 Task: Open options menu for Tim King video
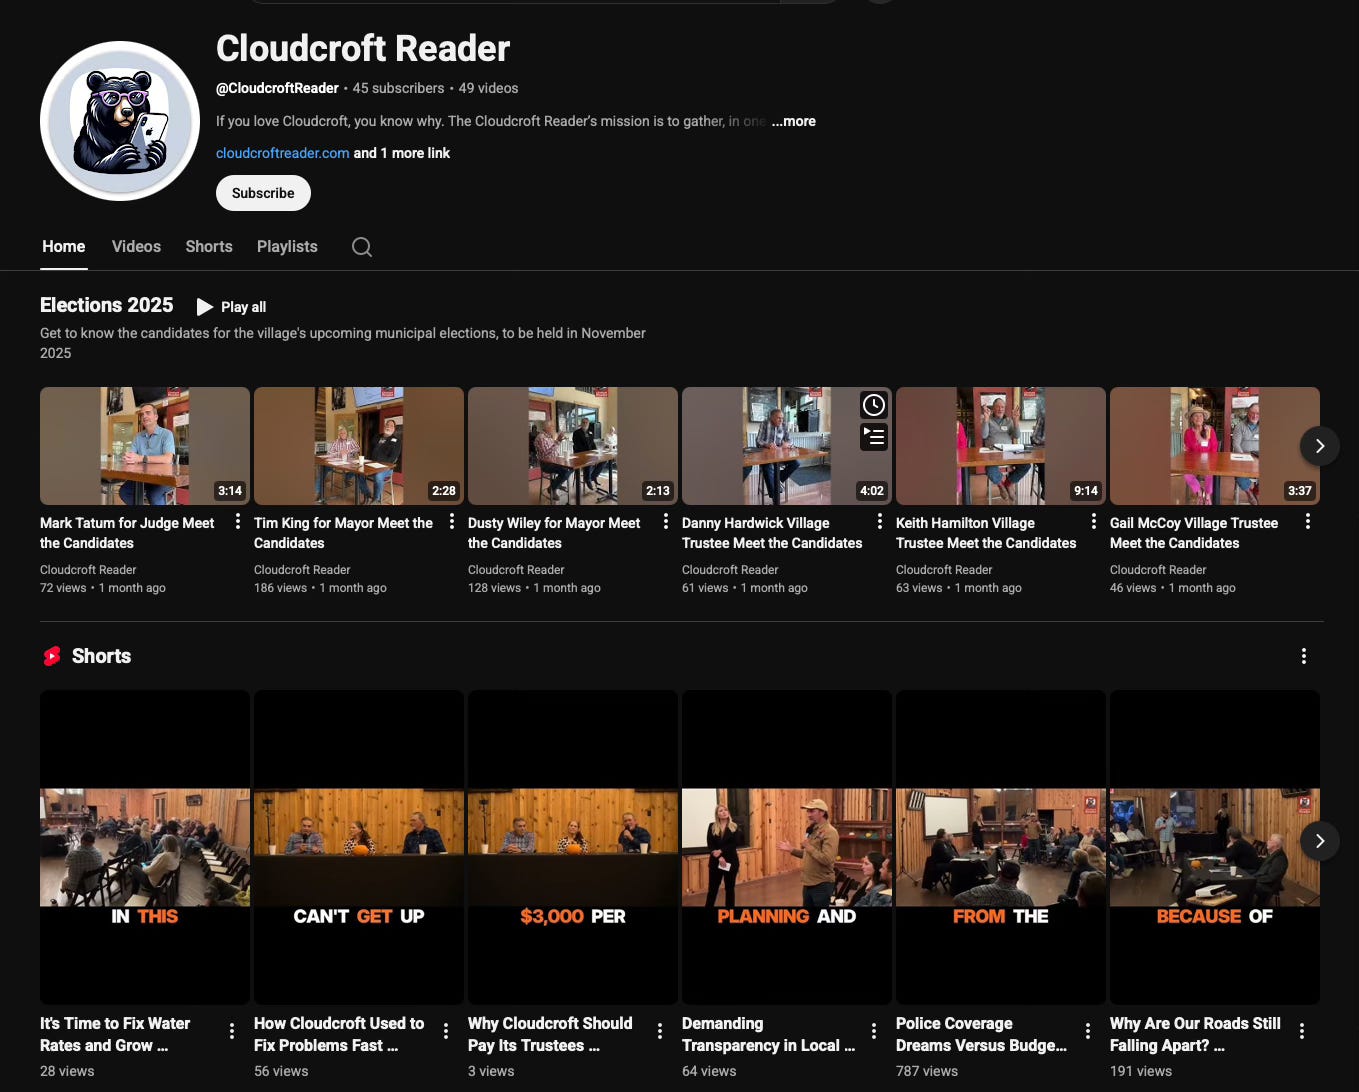[452, 521]
